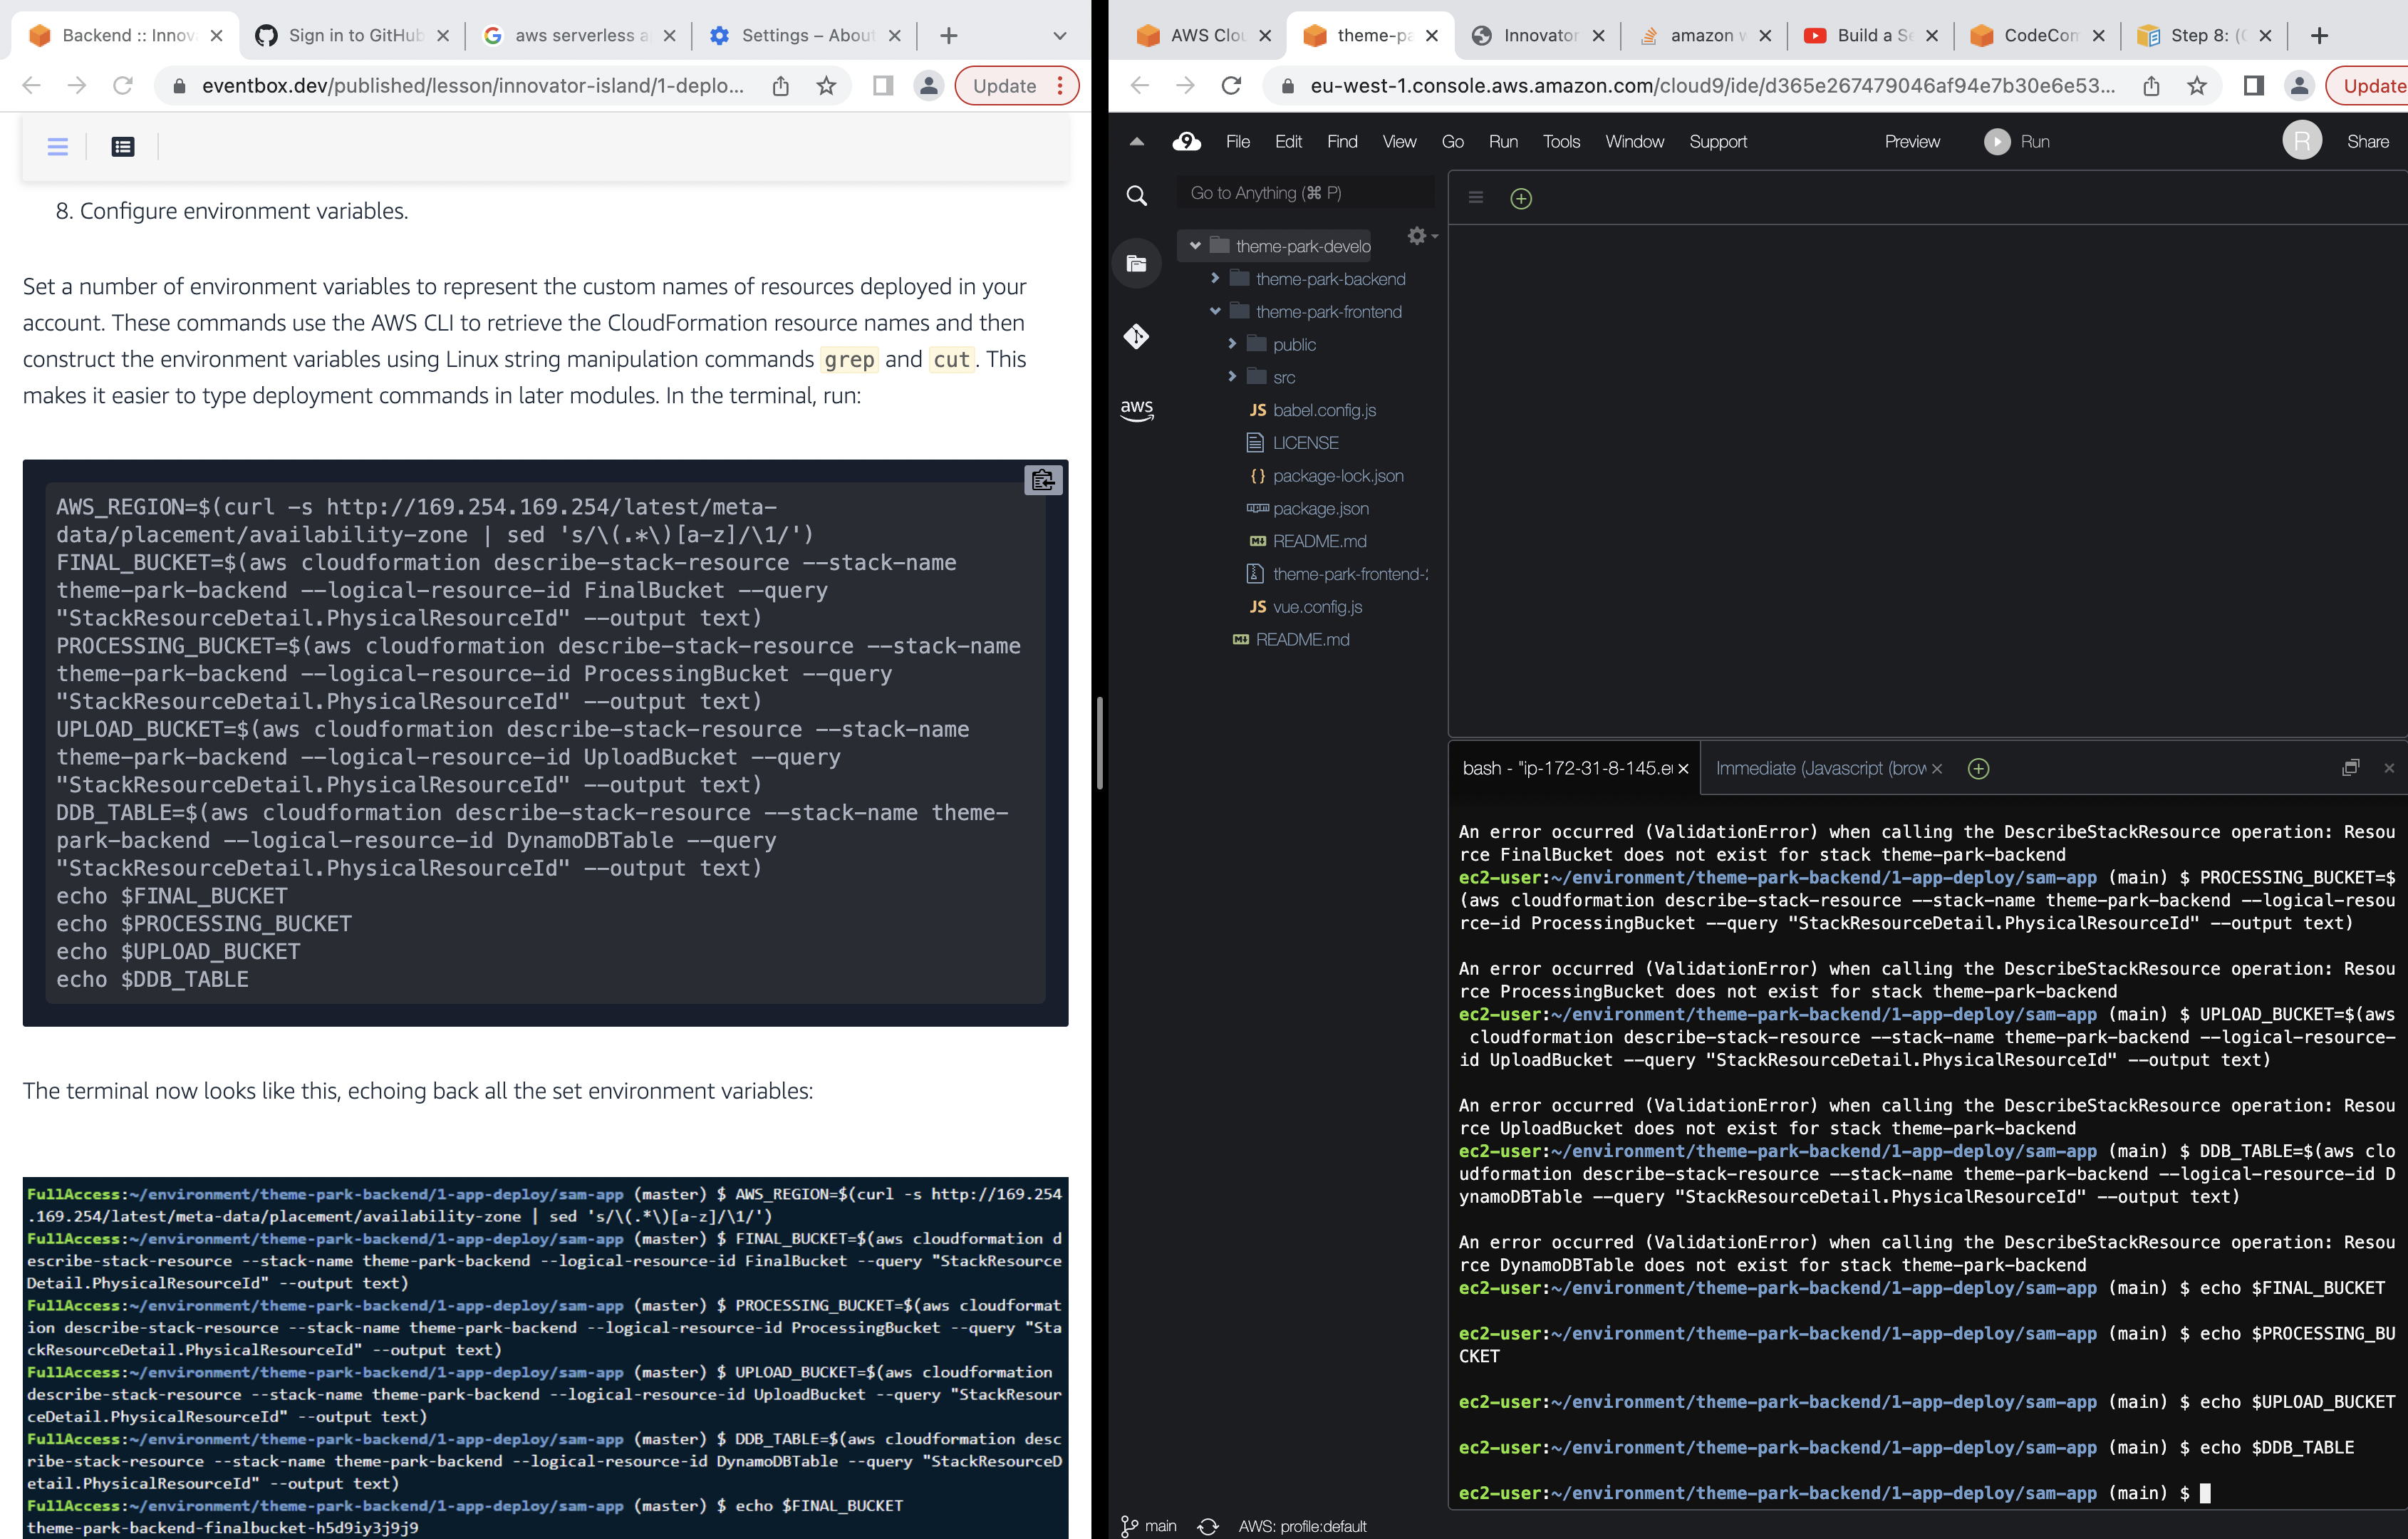
Task: Collapse the theme-park-develo root folder
Action: tap(1195, 246)
